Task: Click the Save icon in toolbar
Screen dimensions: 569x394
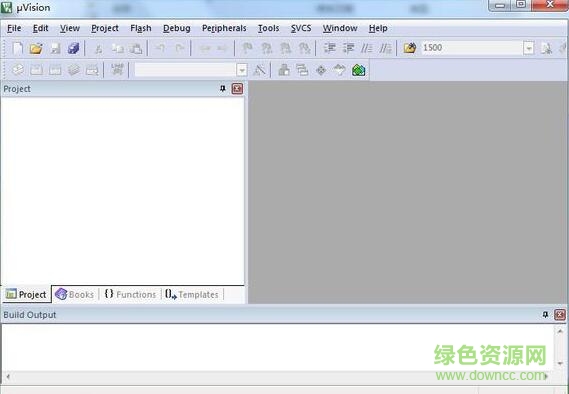Action: (55, 48)
